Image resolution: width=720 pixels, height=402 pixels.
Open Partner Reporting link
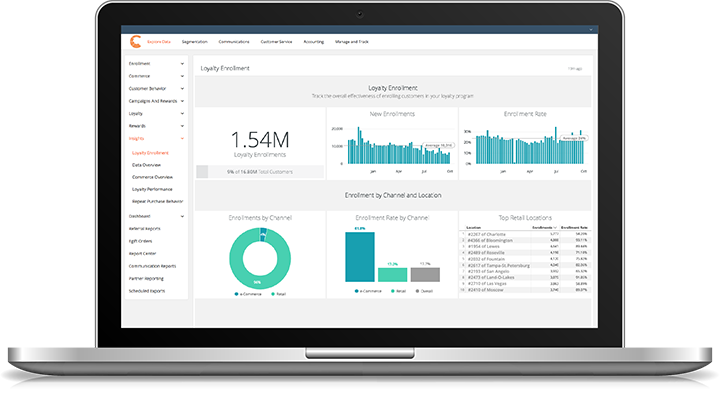[x=146, y=278]
